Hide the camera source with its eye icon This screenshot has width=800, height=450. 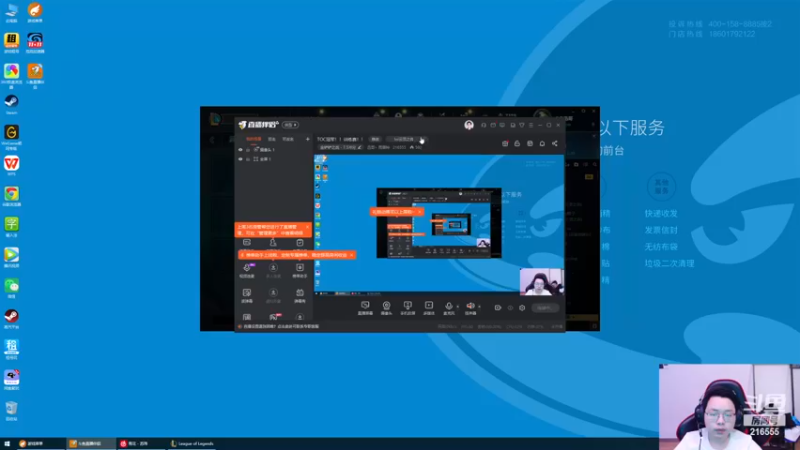tap(240, 150)
